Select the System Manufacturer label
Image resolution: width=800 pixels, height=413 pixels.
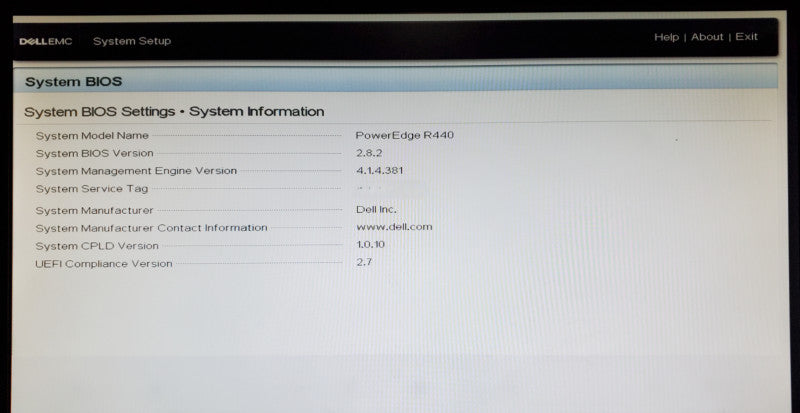point(94,210)
